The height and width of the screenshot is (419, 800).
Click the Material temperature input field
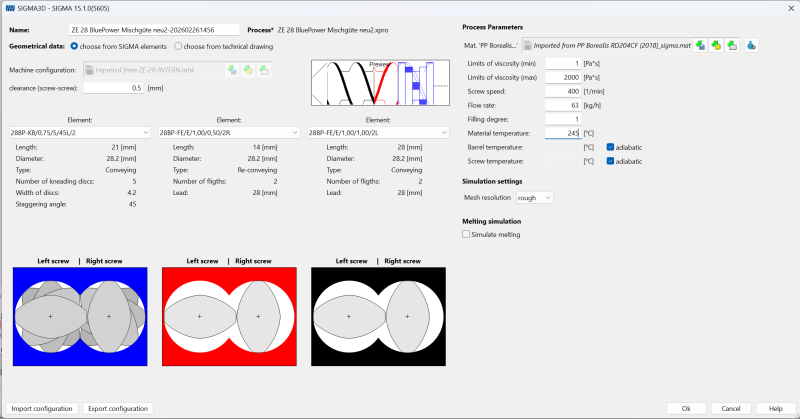563,133
